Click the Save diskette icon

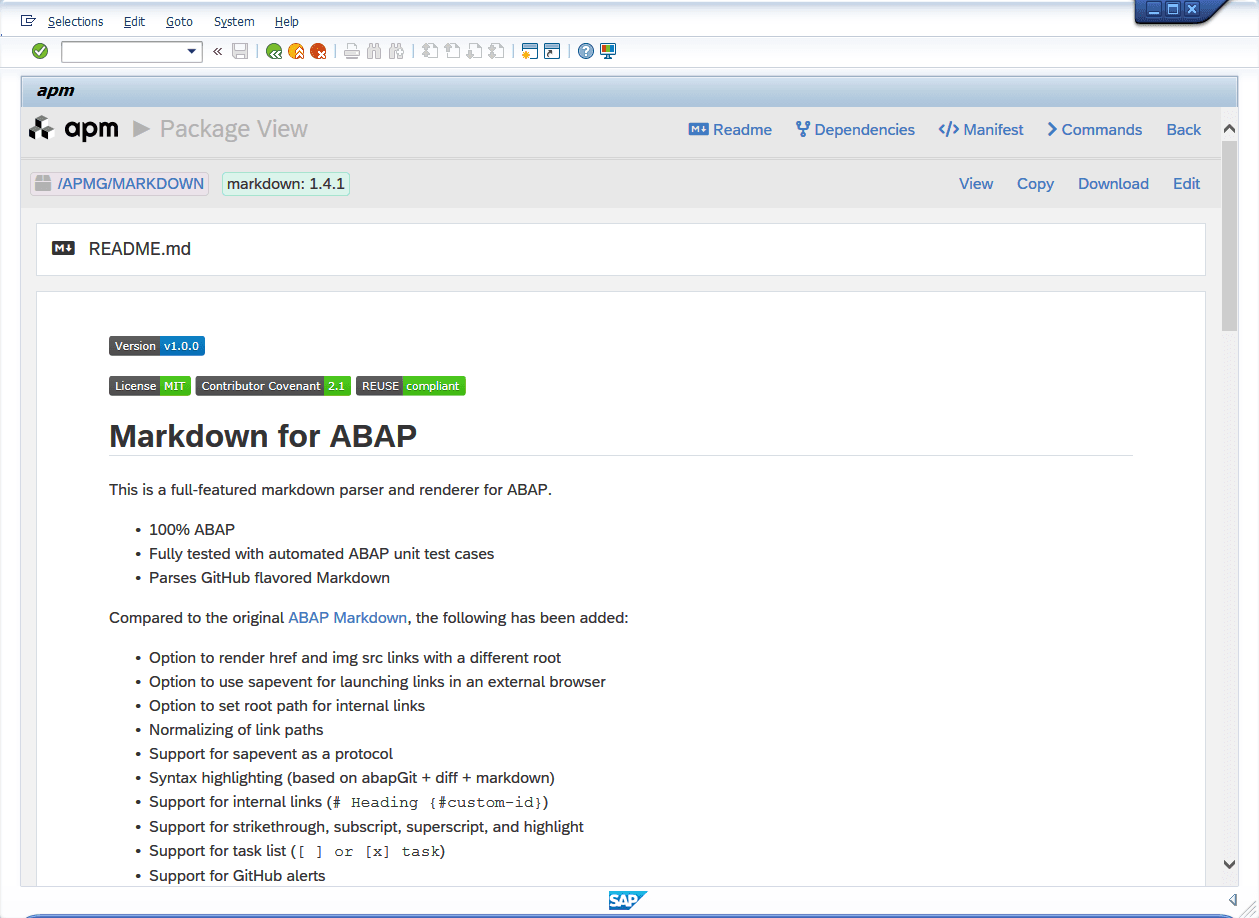pyautogui.click(x=240, y=51)
